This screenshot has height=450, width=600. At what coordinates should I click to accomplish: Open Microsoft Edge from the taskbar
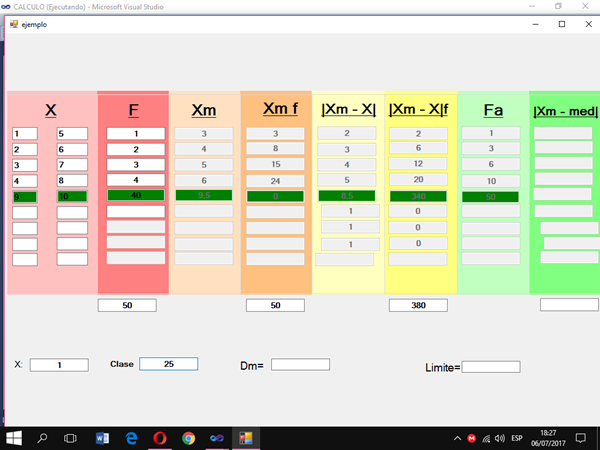(x=131, y=438)
